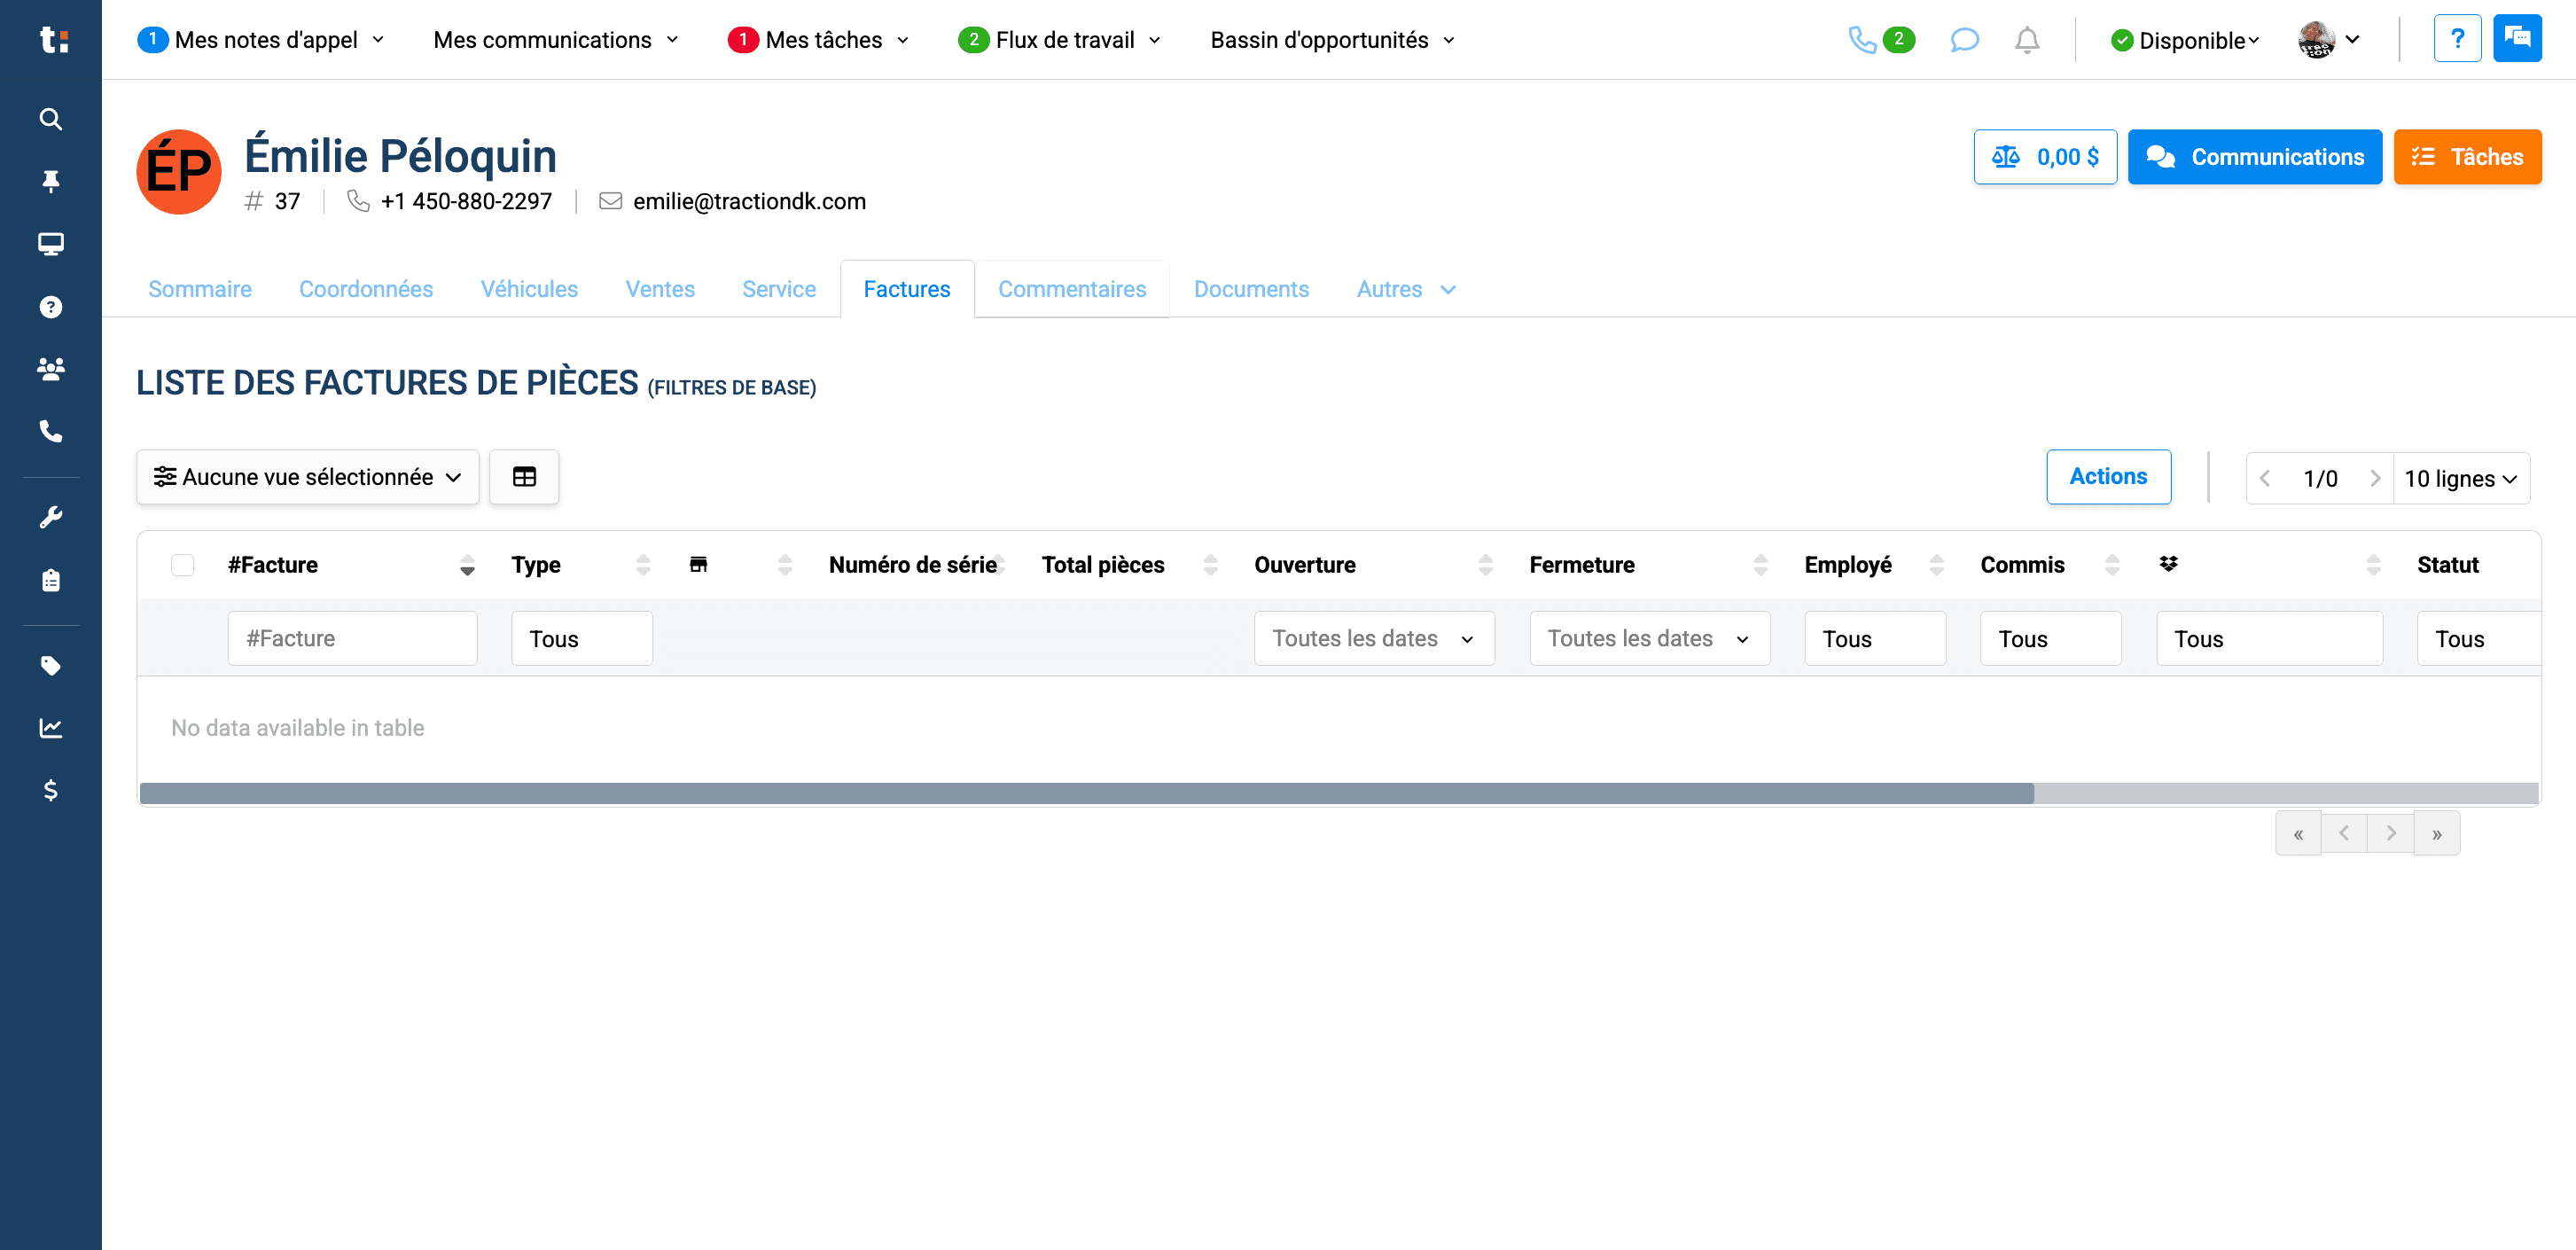Open Aucune vue sélectionnée dropdown

tap(308, 477)
